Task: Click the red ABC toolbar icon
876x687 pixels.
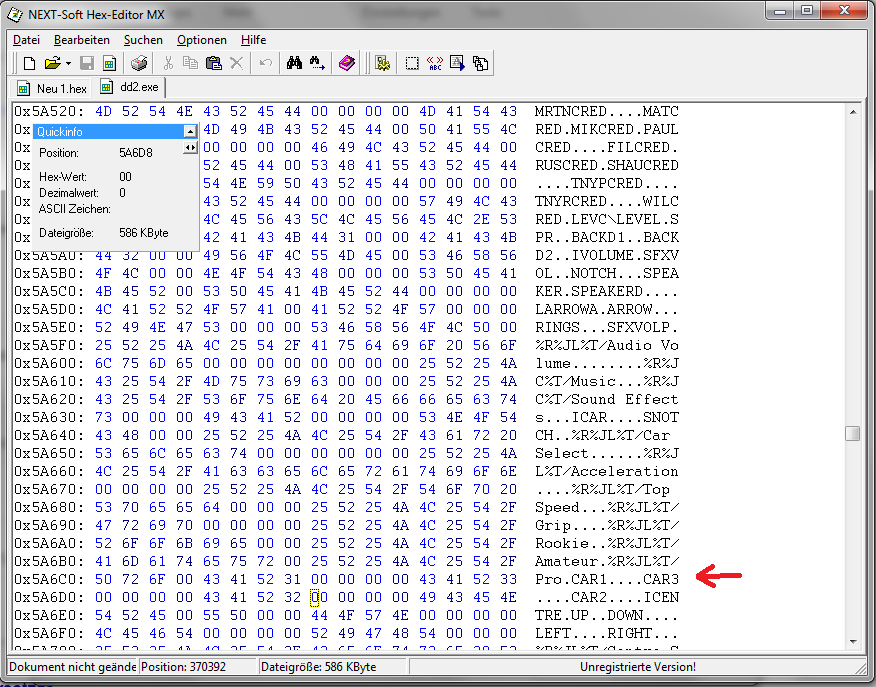Action: (x=435, y=63)
